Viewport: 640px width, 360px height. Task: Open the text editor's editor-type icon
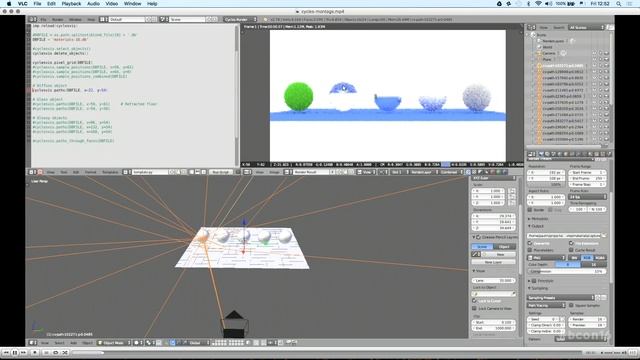(33, 172)
